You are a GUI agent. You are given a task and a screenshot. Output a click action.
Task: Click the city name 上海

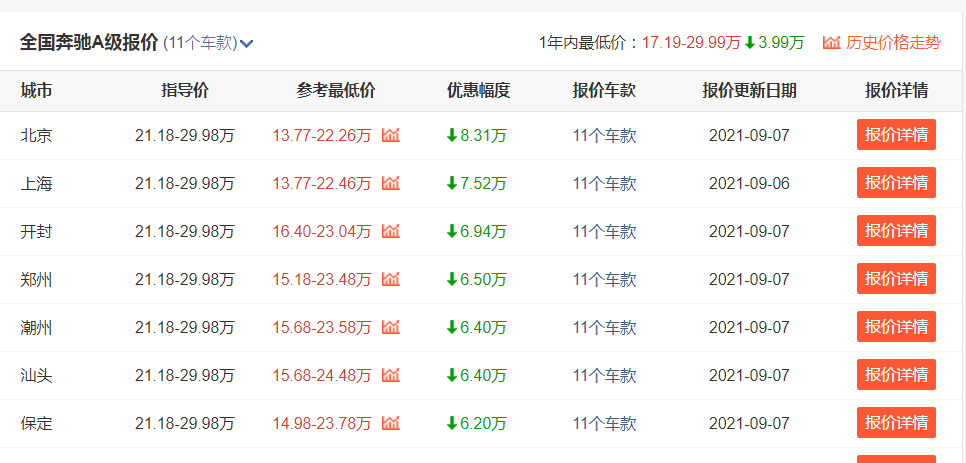36,183
